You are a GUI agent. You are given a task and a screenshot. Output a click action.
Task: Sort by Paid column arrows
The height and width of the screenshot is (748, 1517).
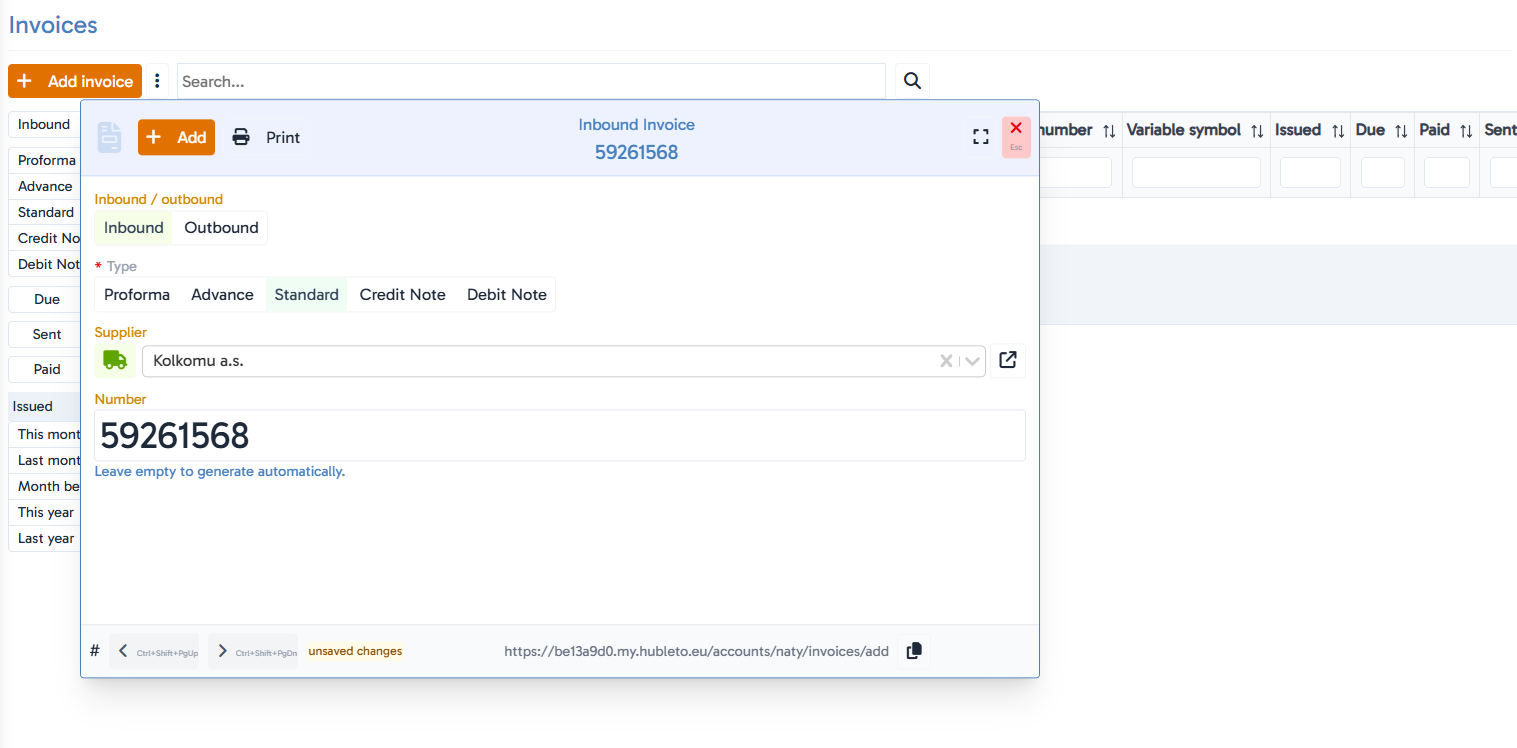[1466, 131]
